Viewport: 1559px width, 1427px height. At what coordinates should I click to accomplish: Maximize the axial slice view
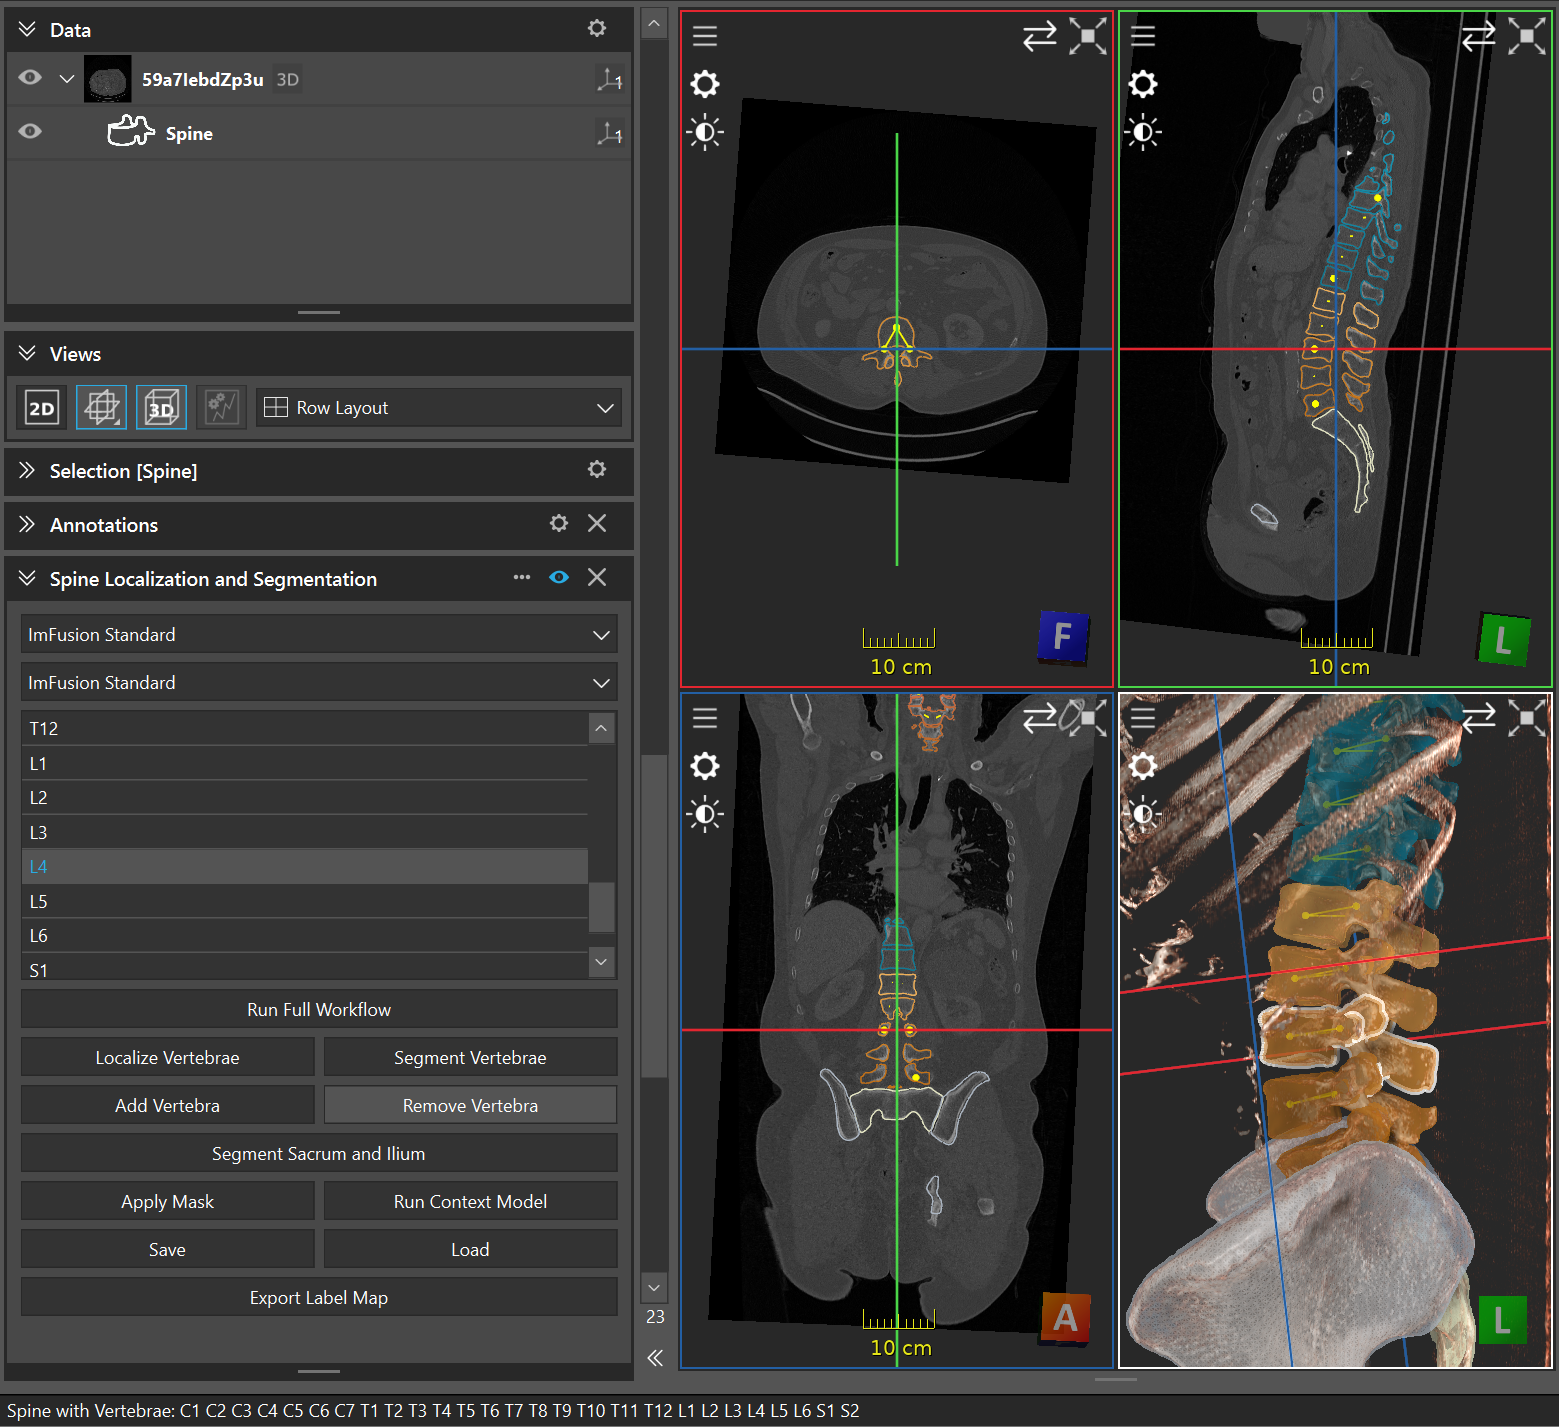(x=1088, y=36)
